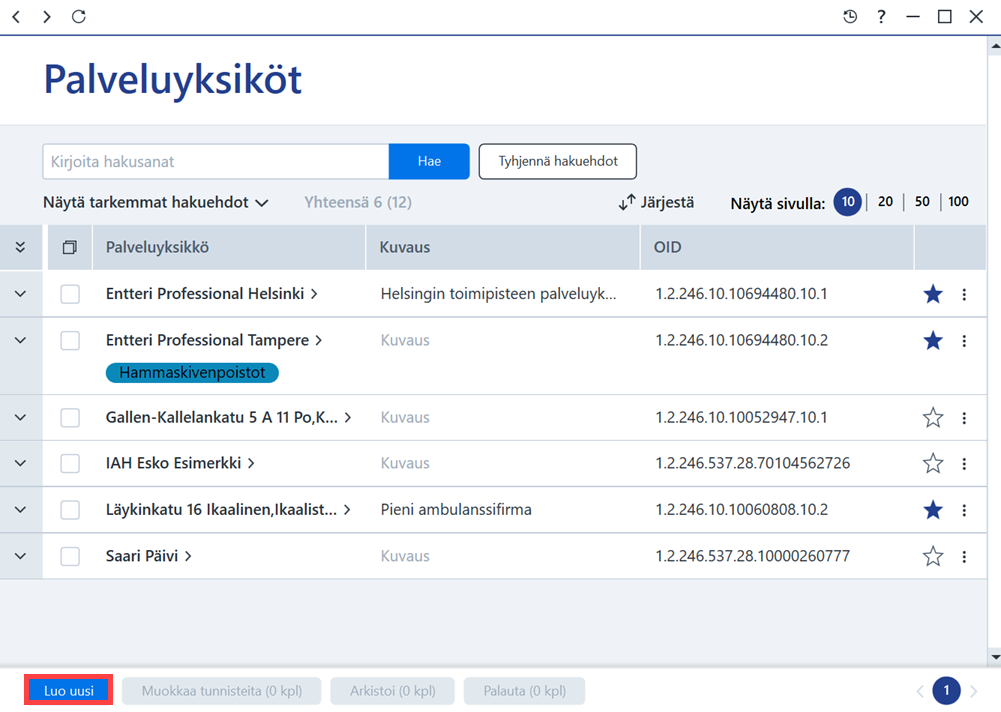Mark Saari Päivi as favorite
This screenshot has height=712, width=1001.
[x=933, y=556]
